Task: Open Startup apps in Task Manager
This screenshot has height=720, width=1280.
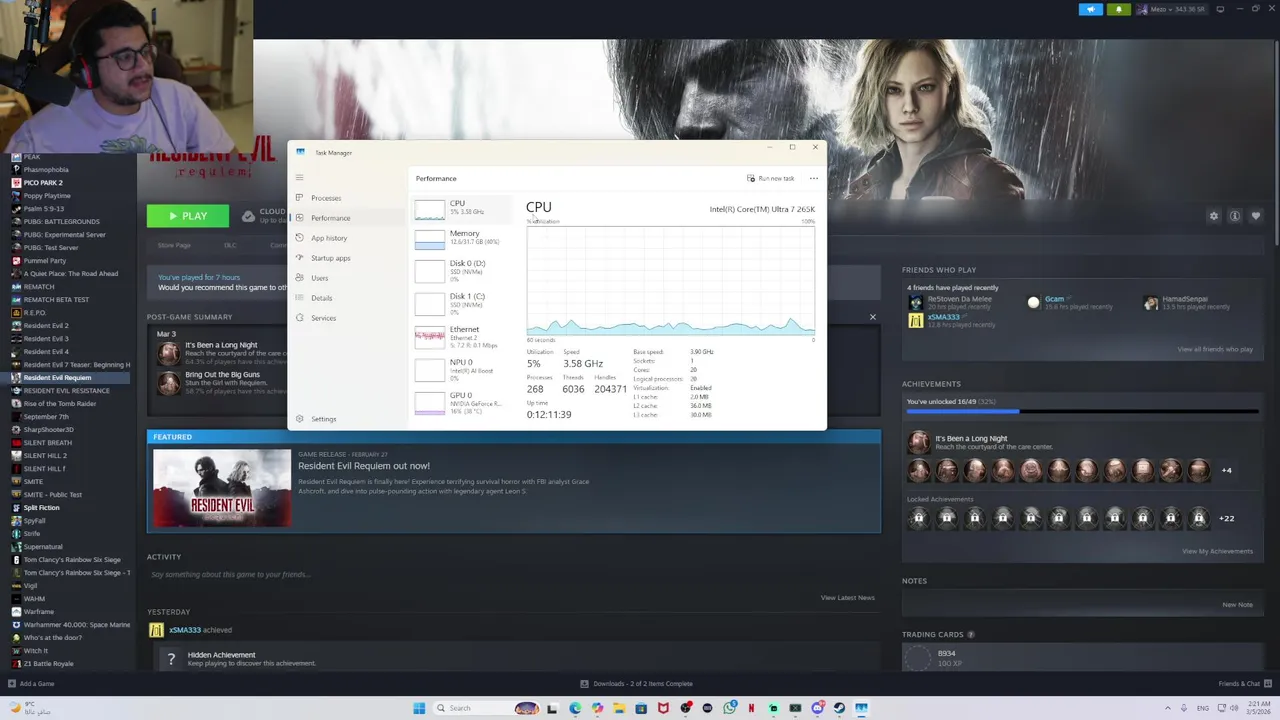Action: (346, 258)
